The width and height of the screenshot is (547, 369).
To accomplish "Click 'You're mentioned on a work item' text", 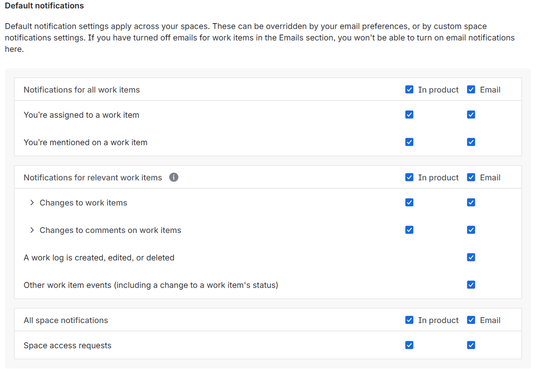I will point(85,142).
